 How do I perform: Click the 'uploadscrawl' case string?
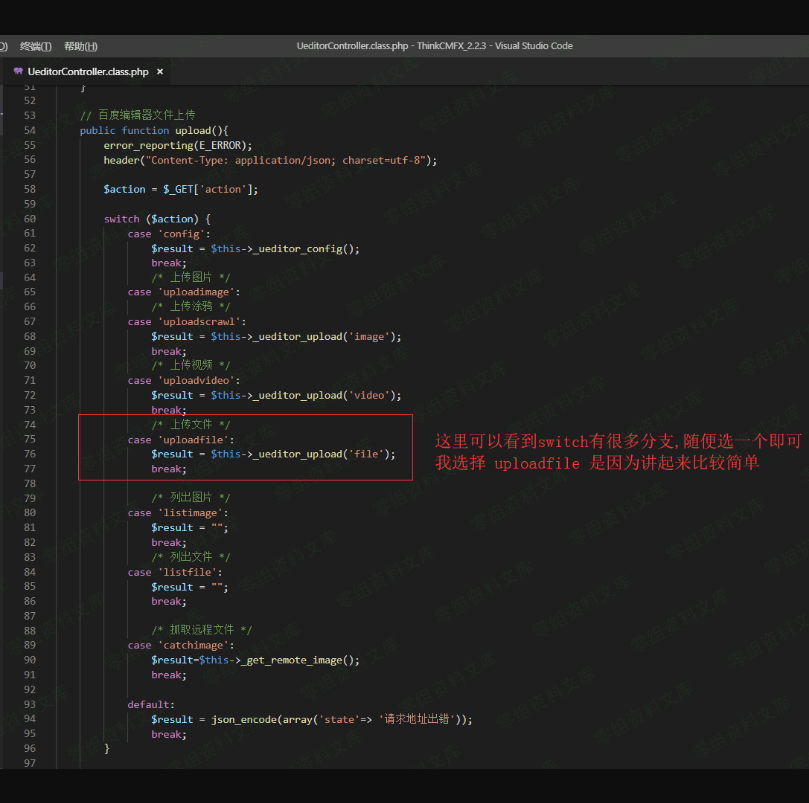coord(201,322)
